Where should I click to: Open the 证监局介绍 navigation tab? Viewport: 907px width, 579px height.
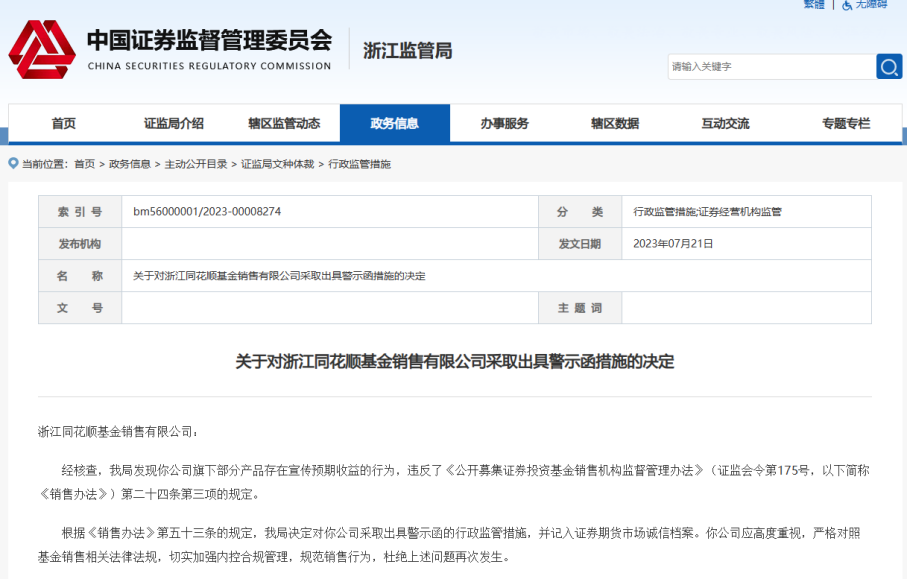coord(174,123)
